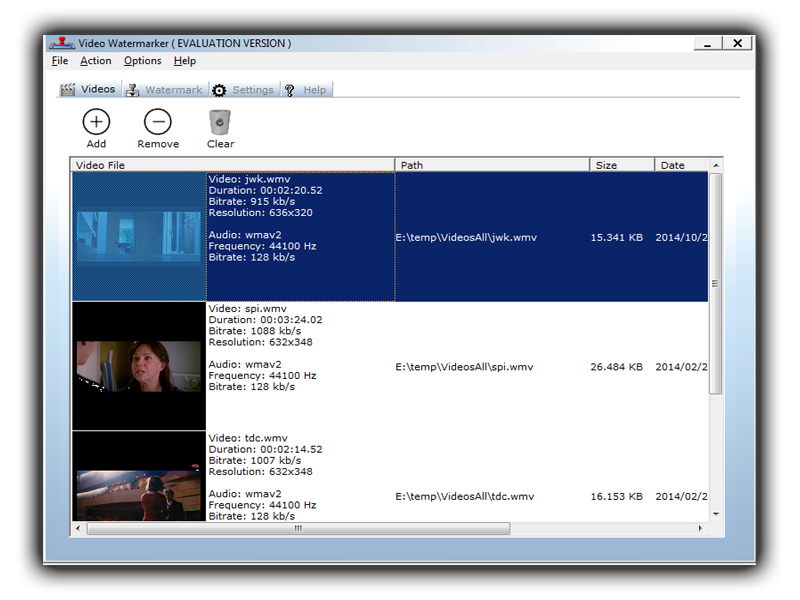Click the Remove video minus icon

pos(158,122)
